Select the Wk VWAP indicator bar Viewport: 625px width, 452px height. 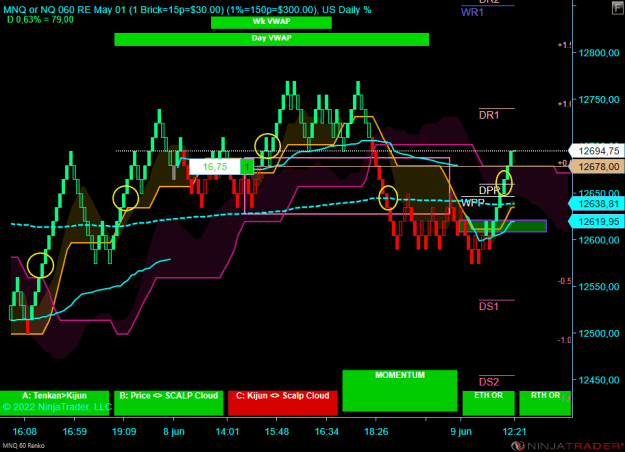[271, 22]
